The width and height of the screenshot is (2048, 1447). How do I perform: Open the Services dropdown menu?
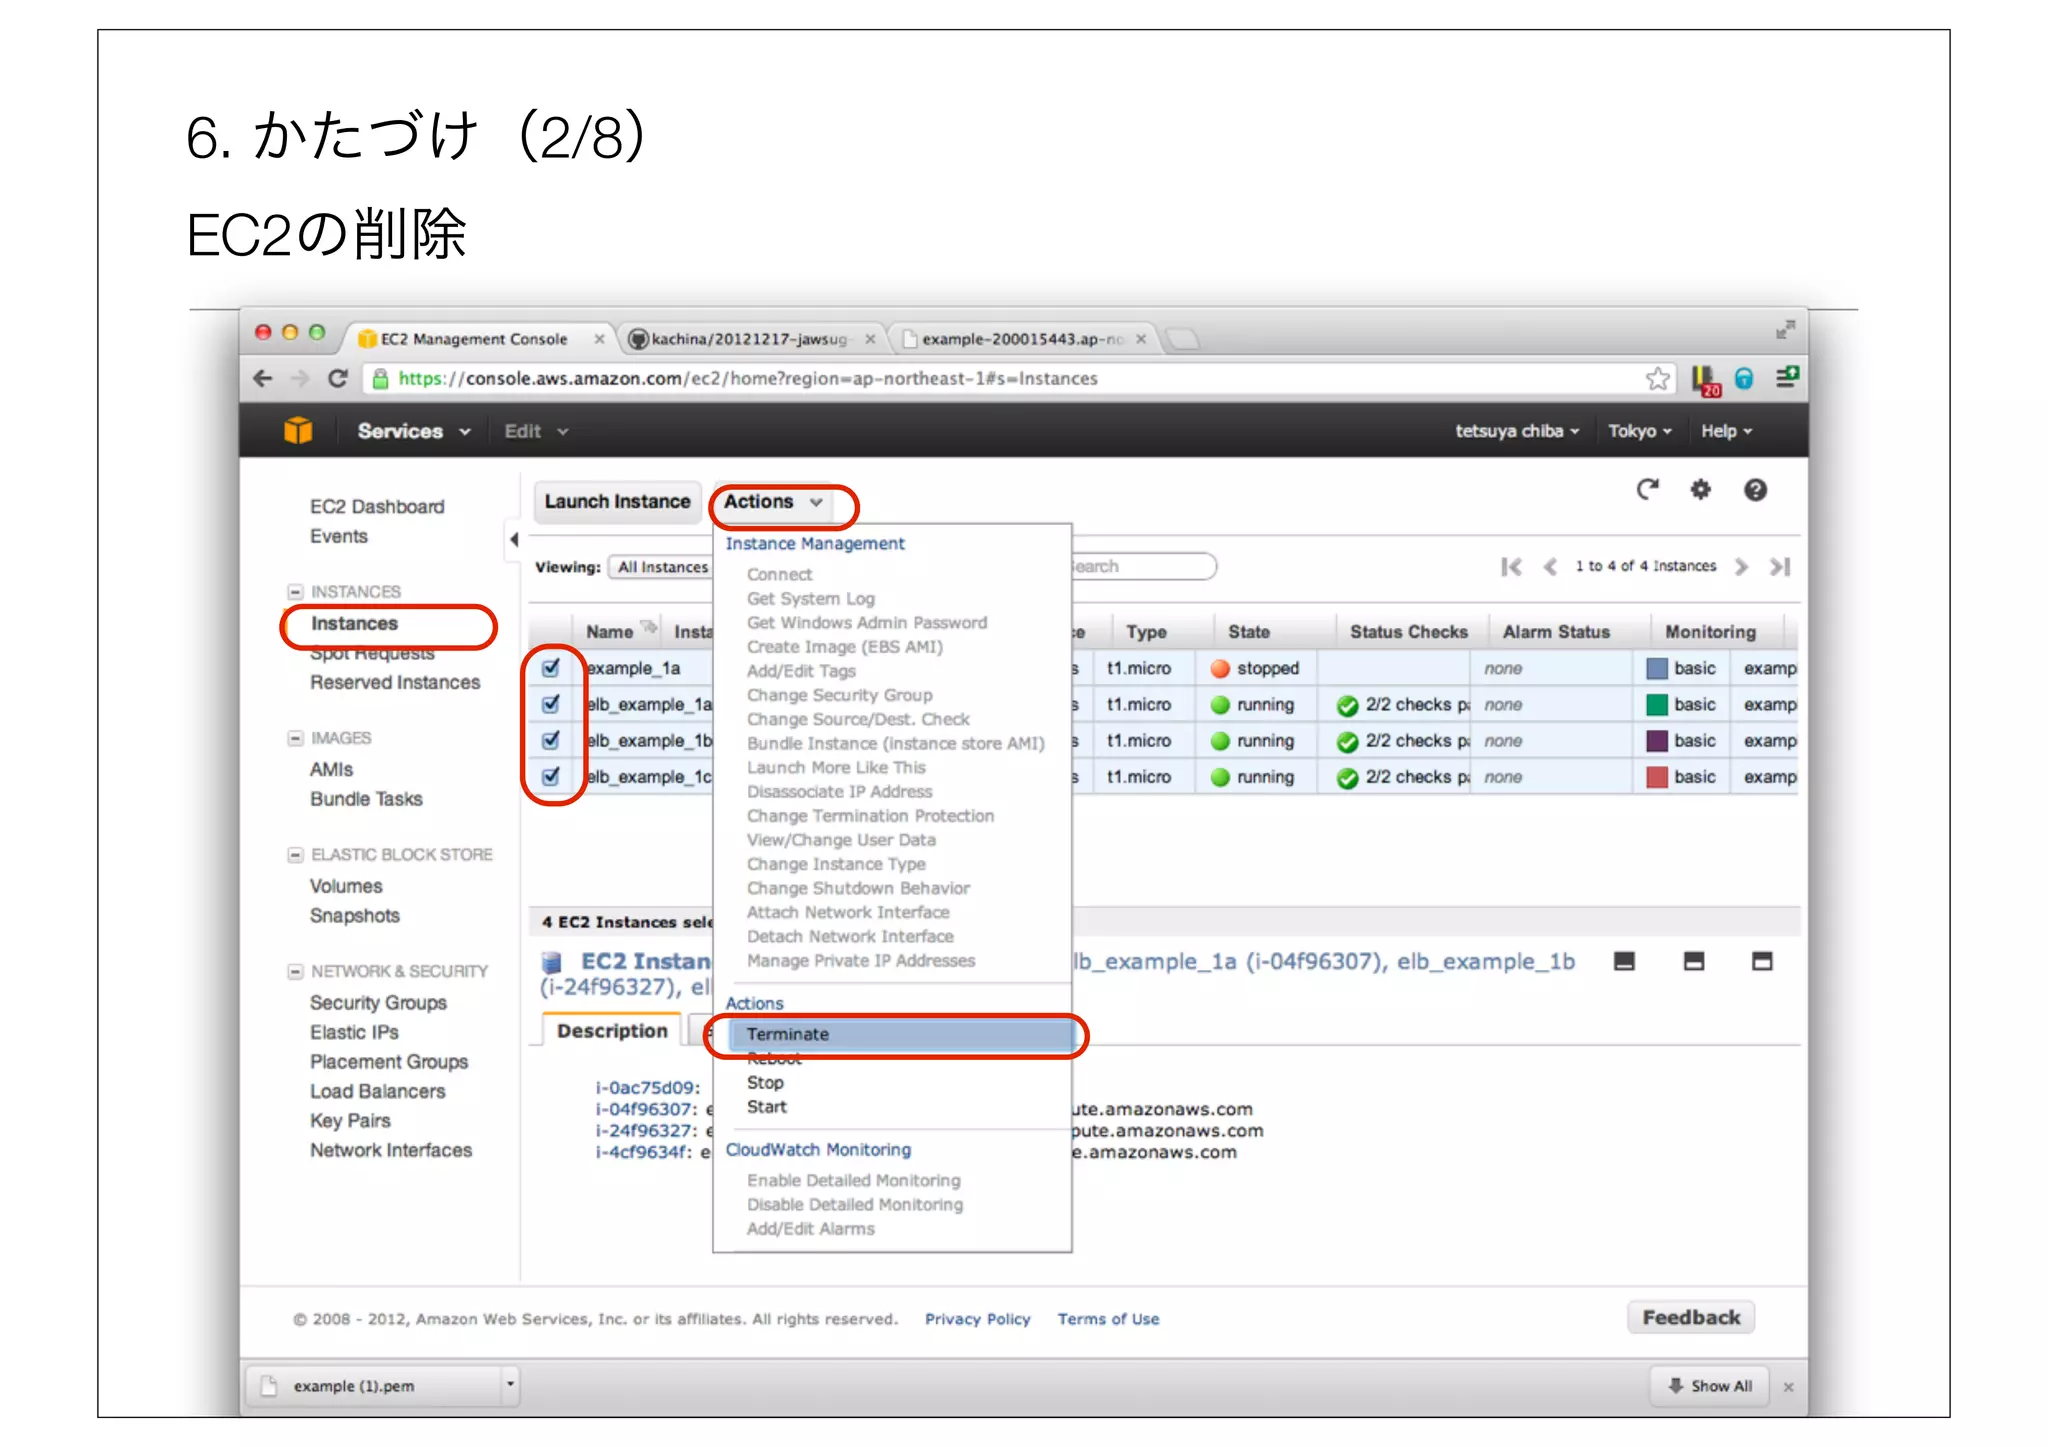[413, 431]
